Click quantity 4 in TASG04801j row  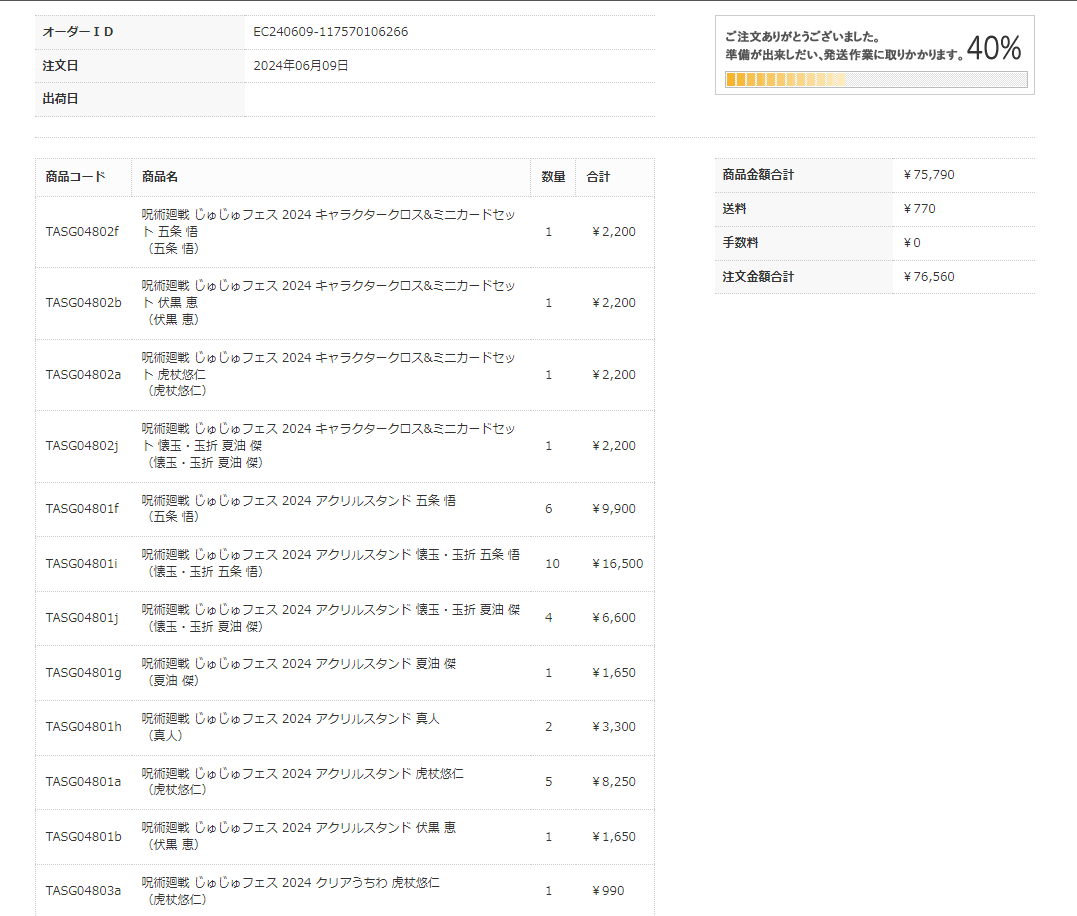548,618
